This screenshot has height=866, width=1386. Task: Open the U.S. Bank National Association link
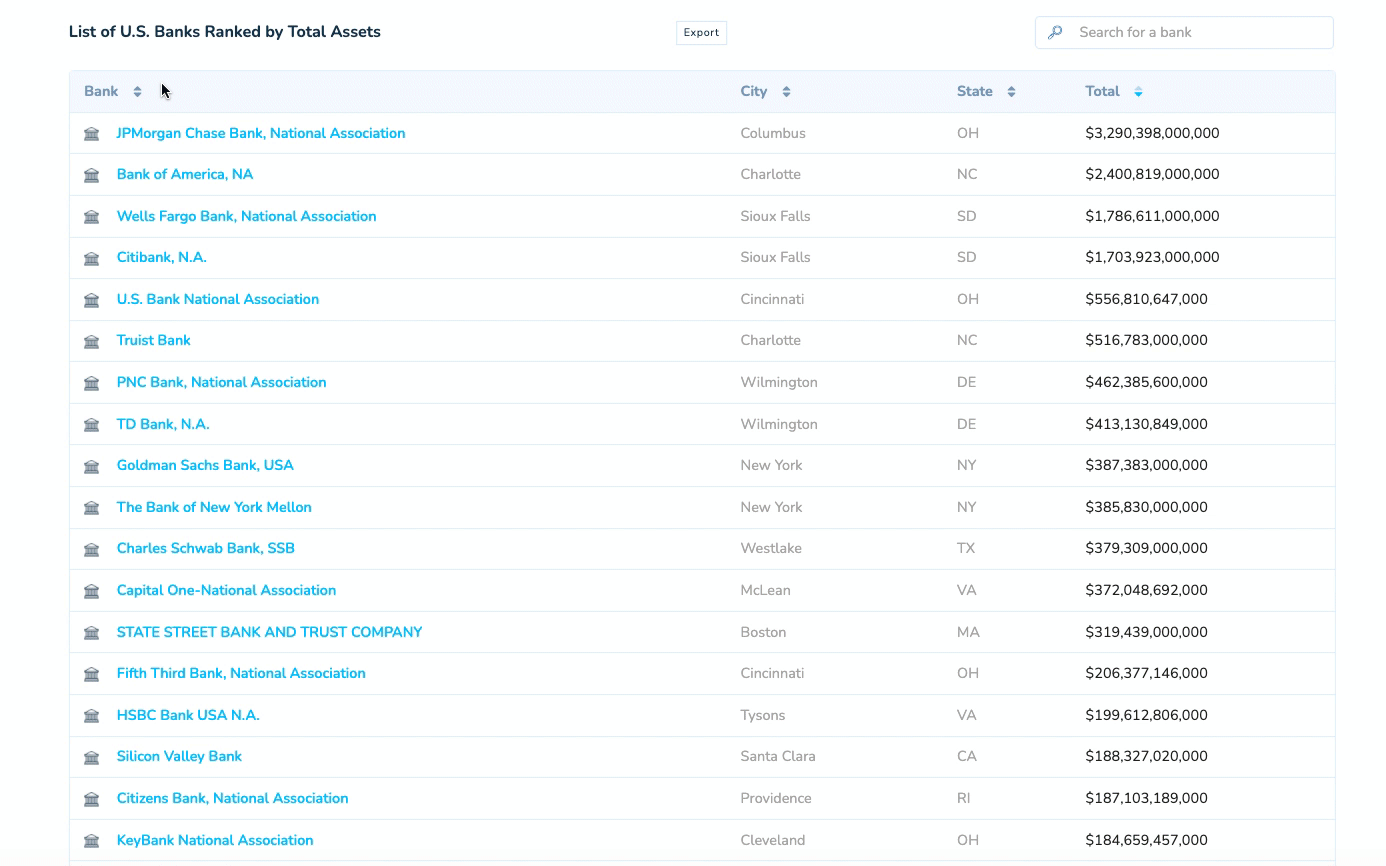(218, 299)
